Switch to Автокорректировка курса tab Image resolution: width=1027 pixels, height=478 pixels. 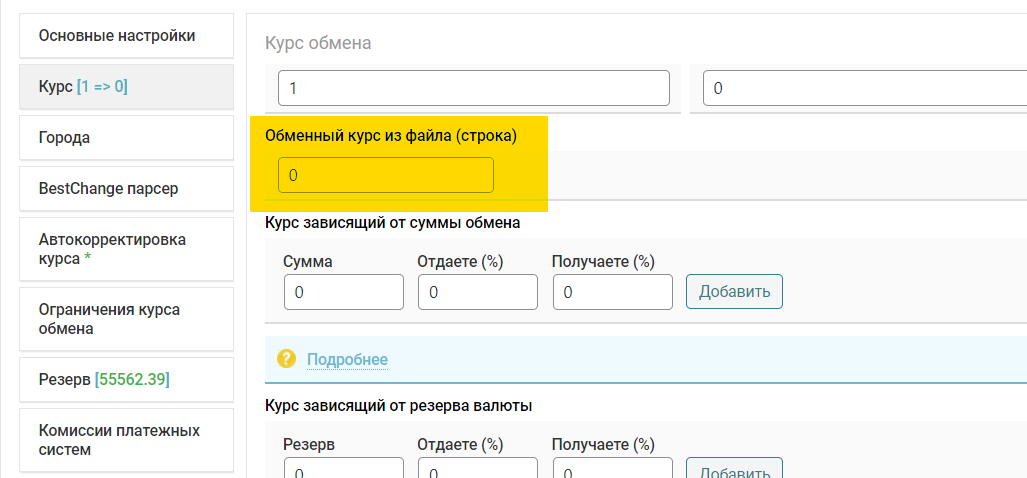click(126, 249)
